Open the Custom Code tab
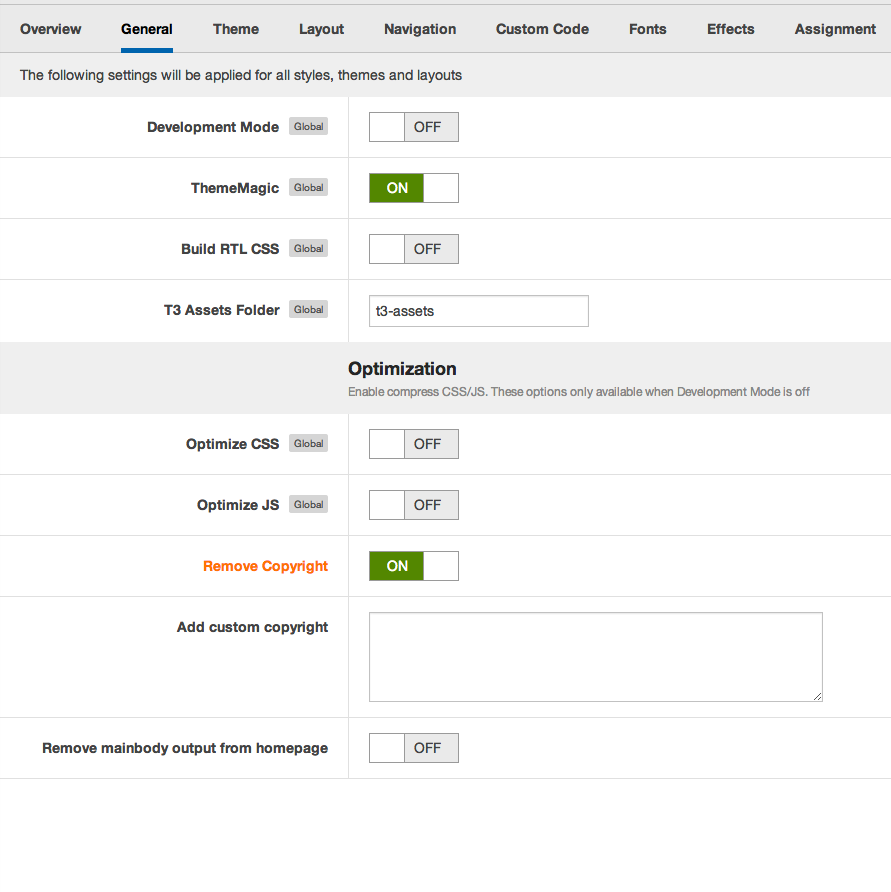 coord(542,29)
